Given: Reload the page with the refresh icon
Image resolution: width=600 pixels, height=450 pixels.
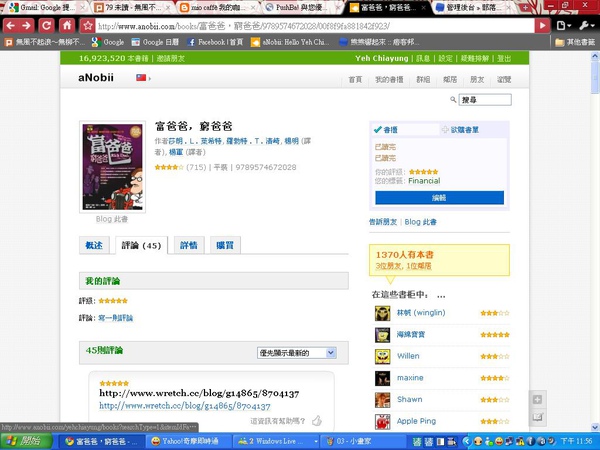Looking at the screenshot, I should 47,26.
